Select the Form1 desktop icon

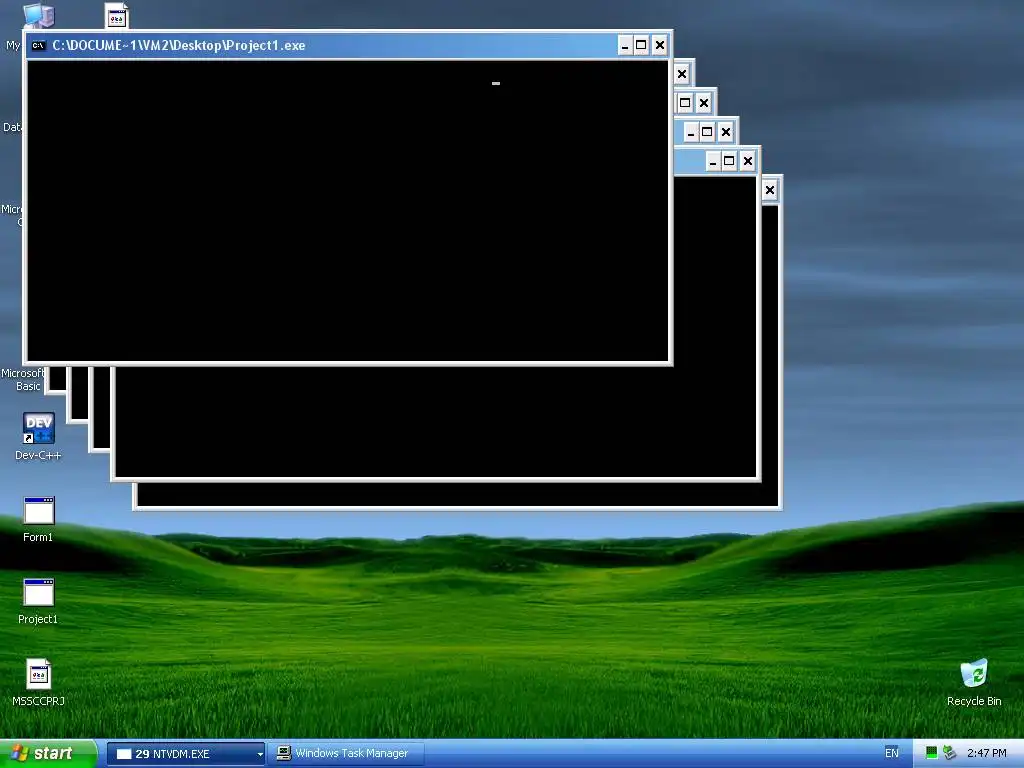[x=38, y=519]
